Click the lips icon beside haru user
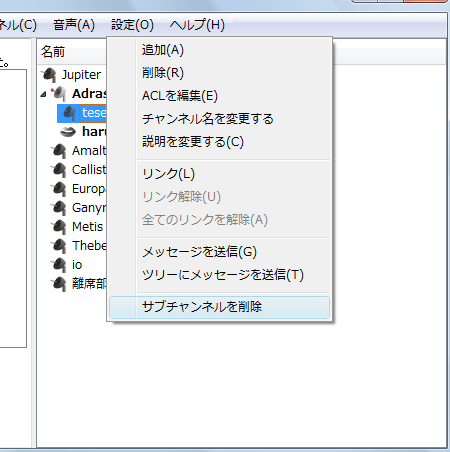 [68, 132]
